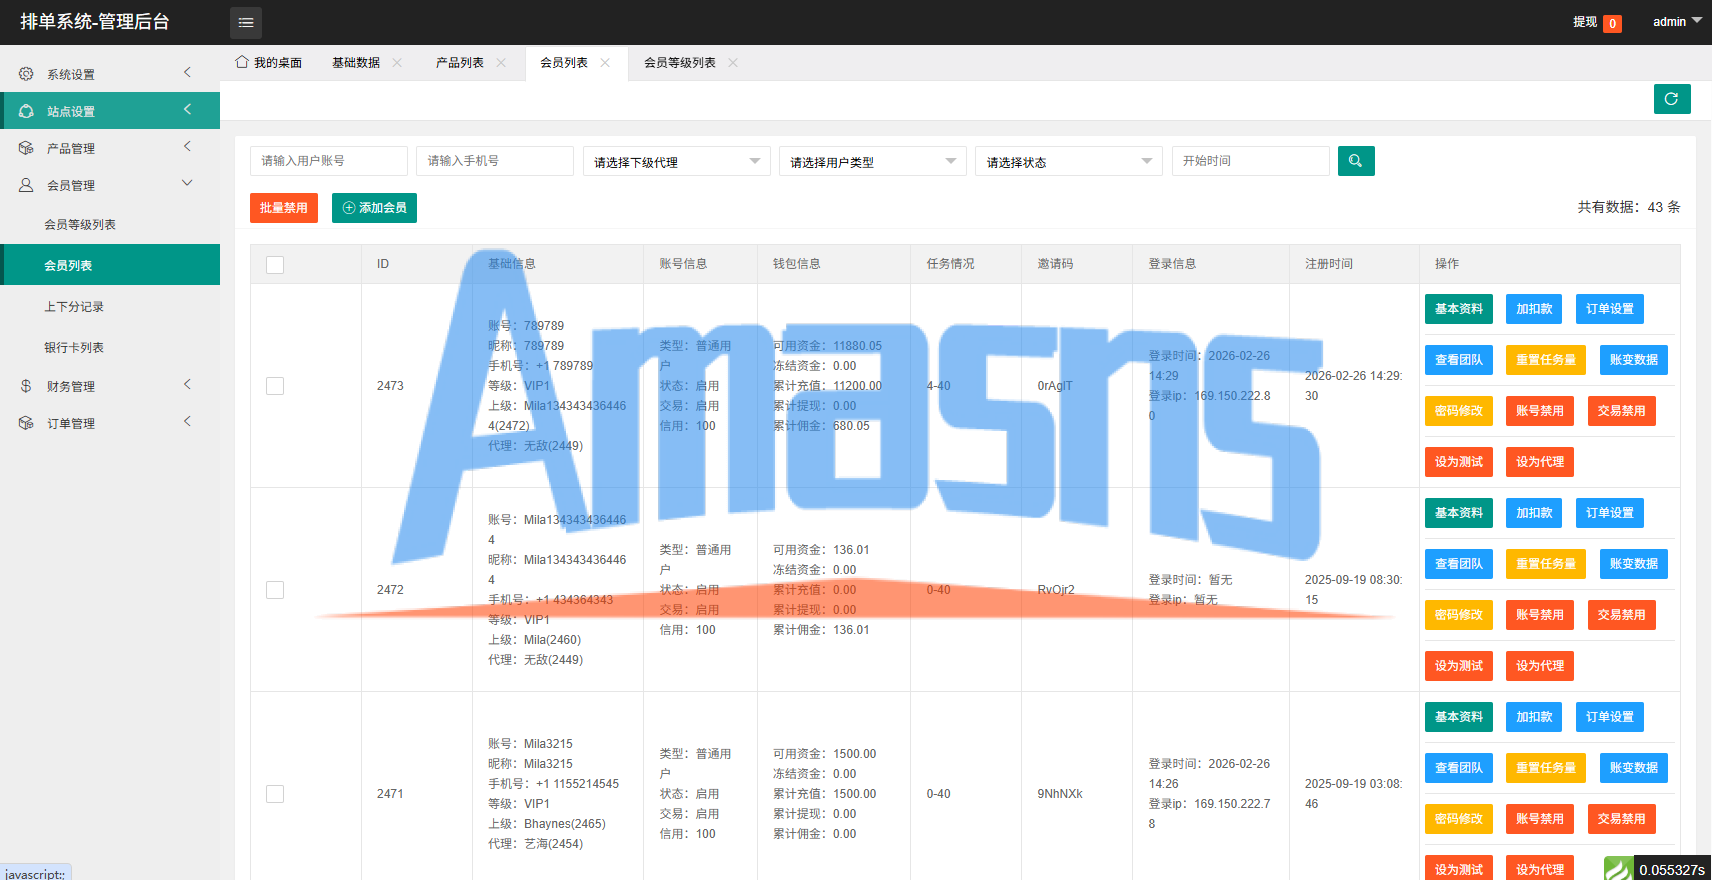Expand the 订单管理 menu chevron

pos(187,421)
